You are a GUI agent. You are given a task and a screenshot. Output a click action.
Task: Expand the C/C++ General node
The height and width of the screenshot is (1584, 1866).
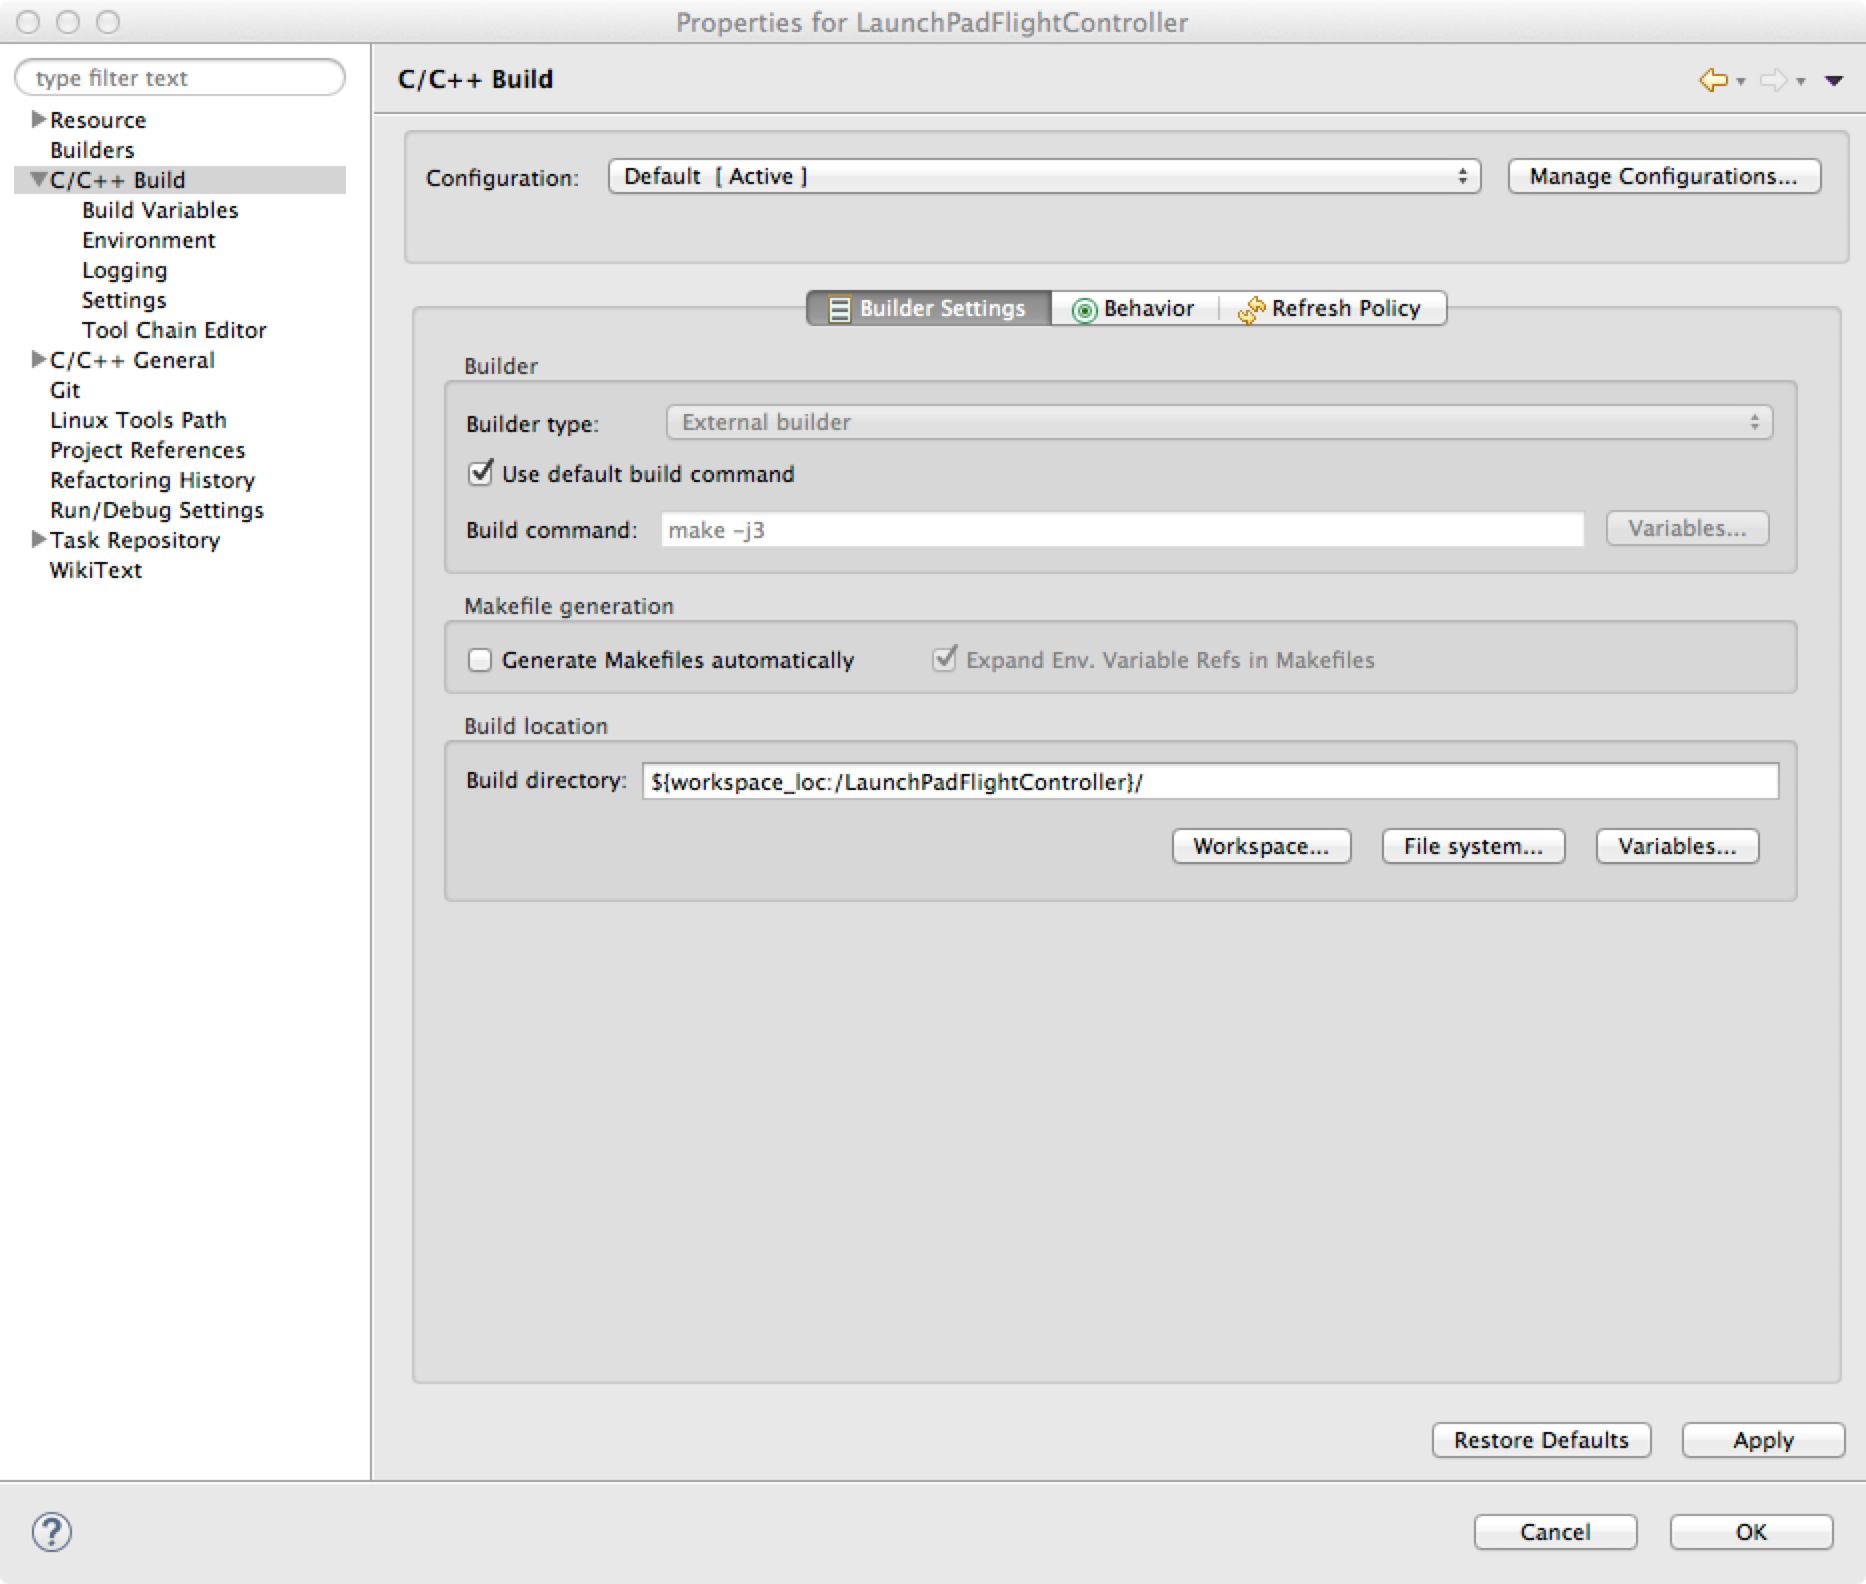point(39,359)
